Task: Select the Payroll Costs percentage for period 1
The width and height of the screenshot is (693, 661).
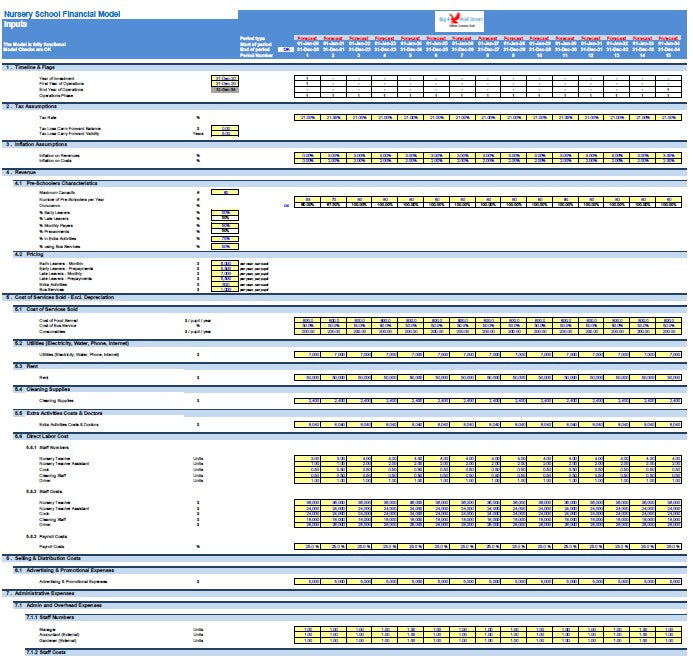Action: [309, 546]
